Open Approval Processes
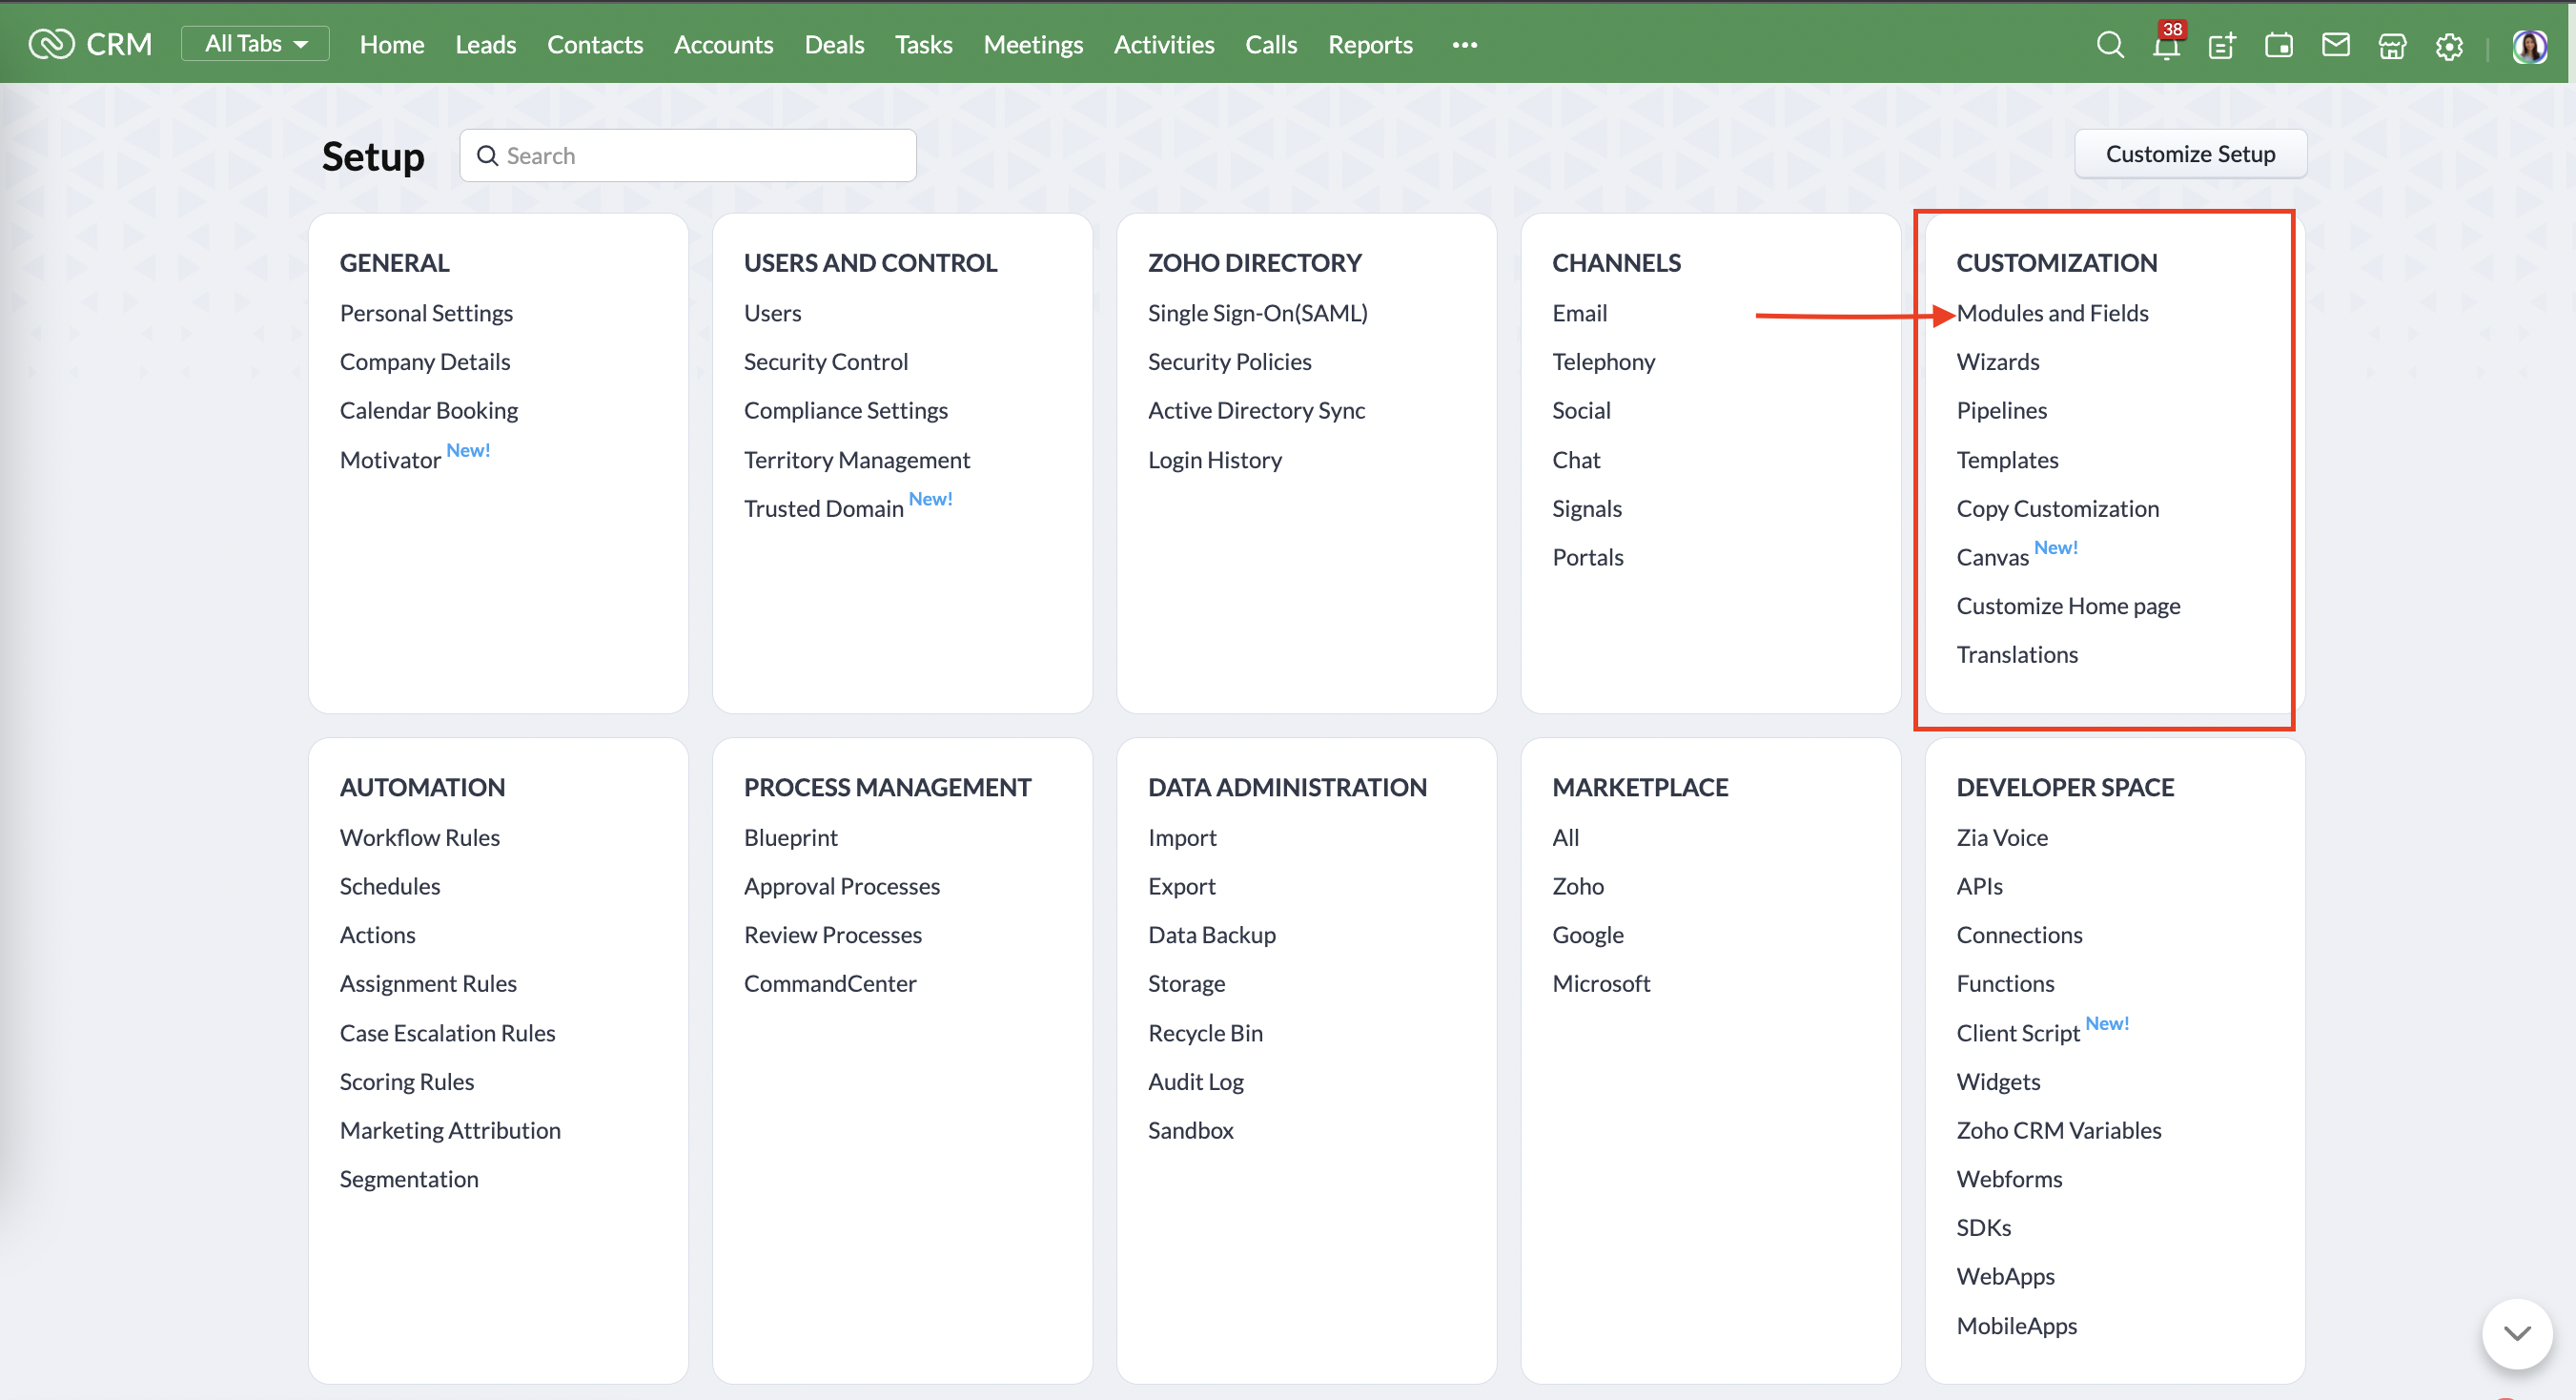 pyautogui.click(x=842, y=886)
